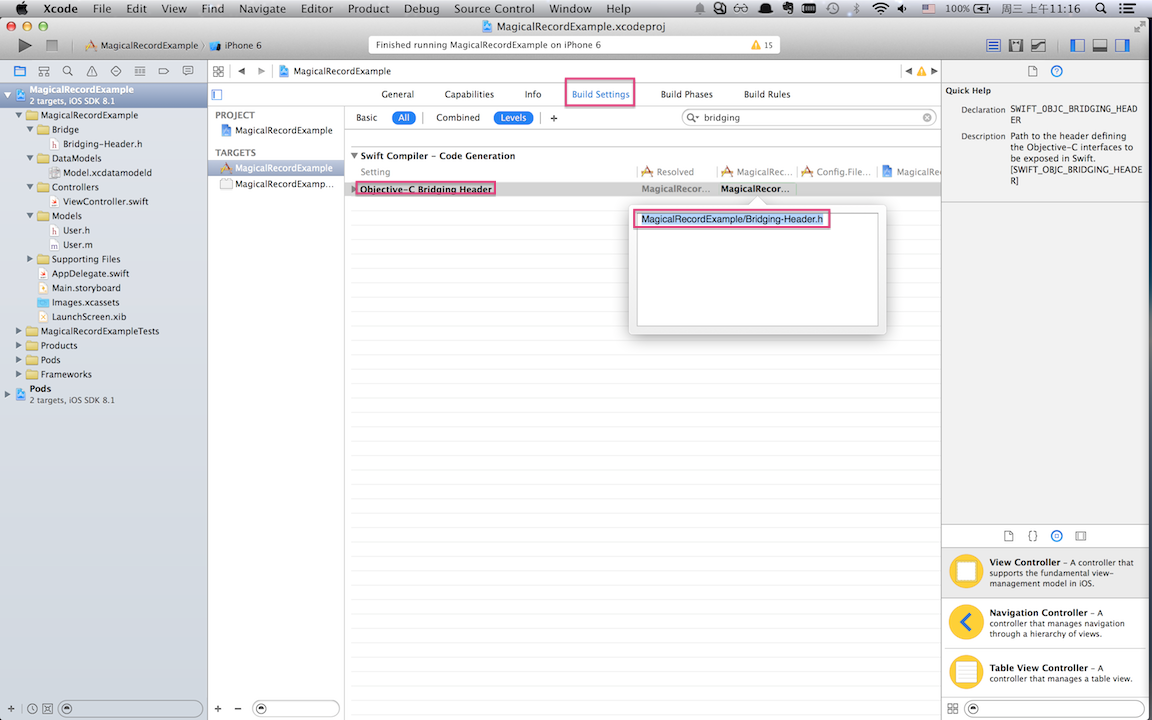
Task: Click the issue warning count indicator
Action: (762, 45)
